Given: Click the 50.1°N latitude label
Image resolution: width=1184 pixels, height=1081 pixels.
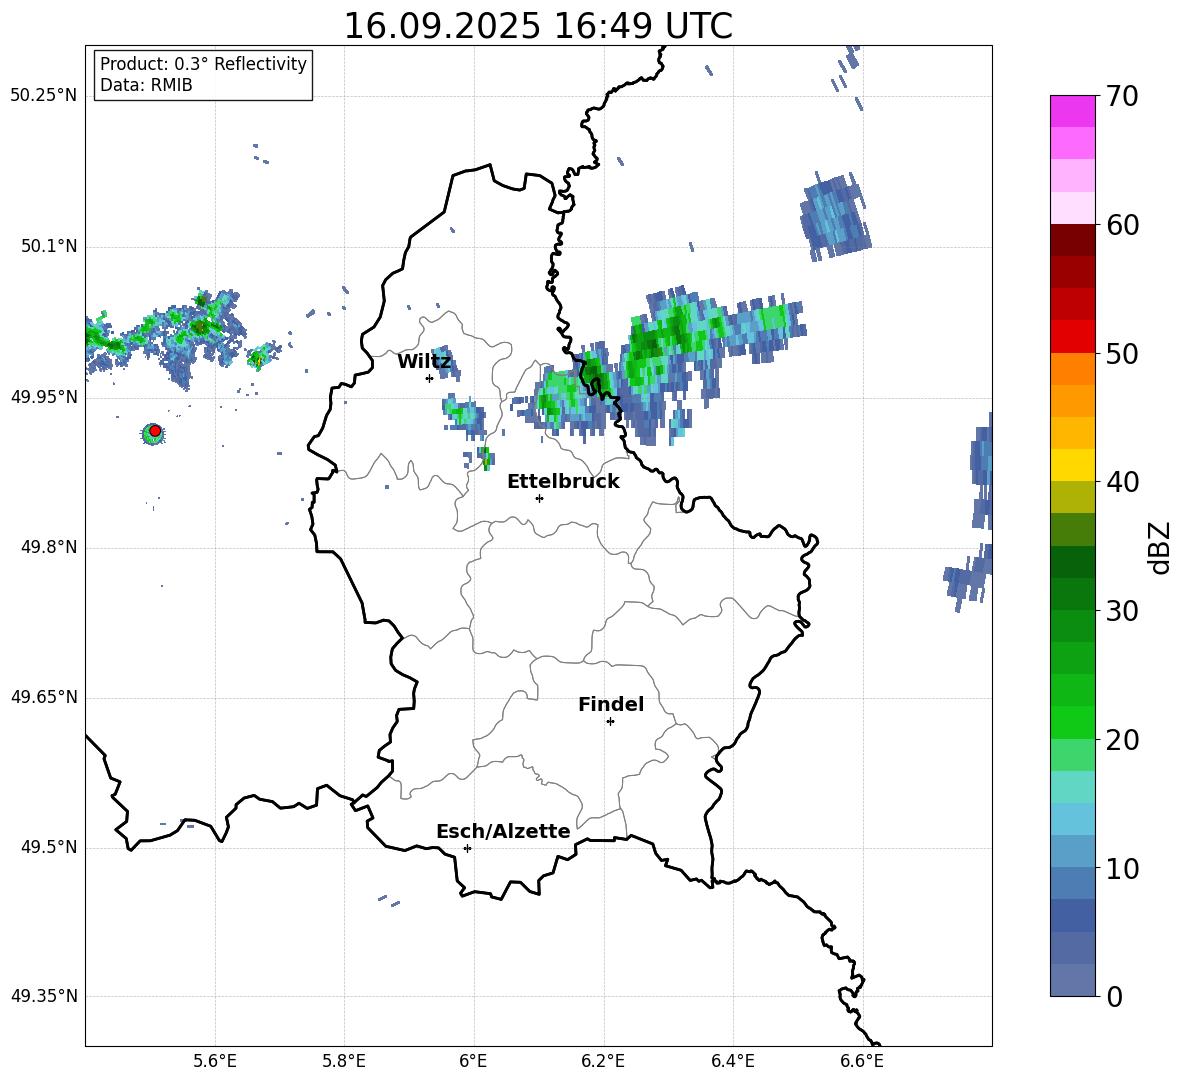Looking at the screenshot, I should point(49,247).
